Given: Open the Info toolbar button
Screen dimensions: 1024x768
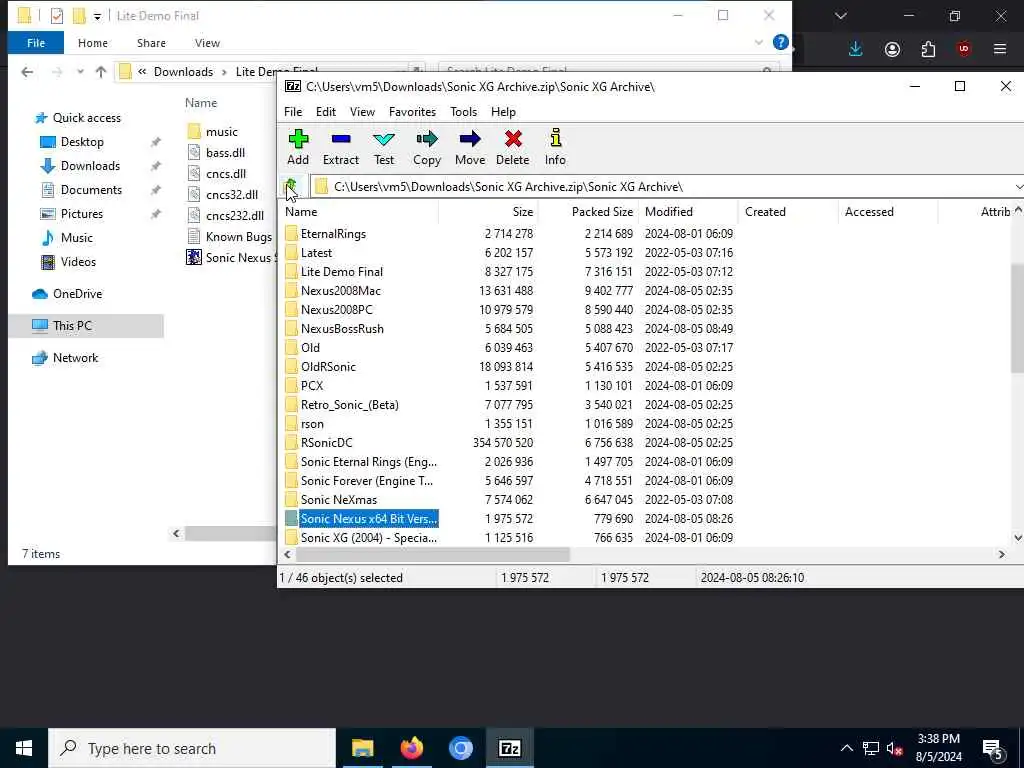Looking at the screenshot, I should click(x=555, y=147).
